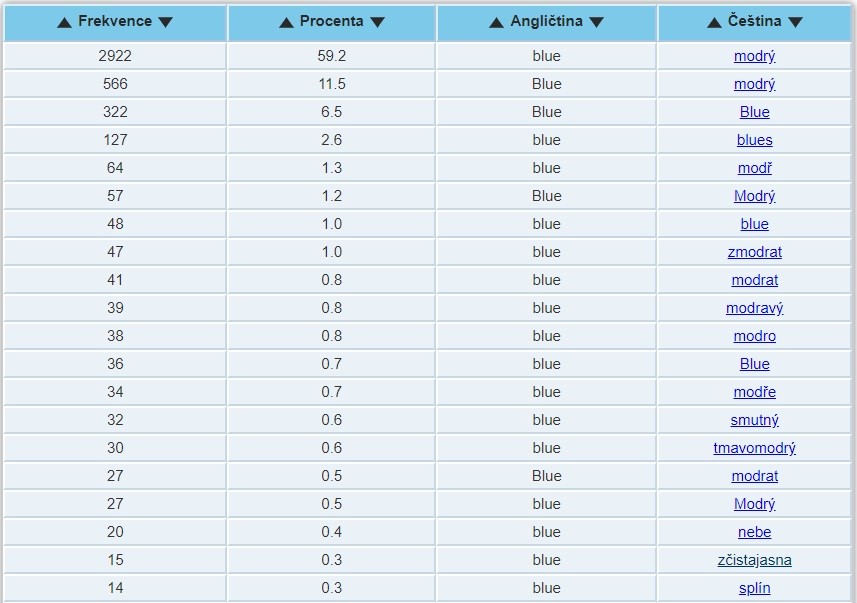Open the blues translation link
The image size is (857, 603).
pos(754,140)
